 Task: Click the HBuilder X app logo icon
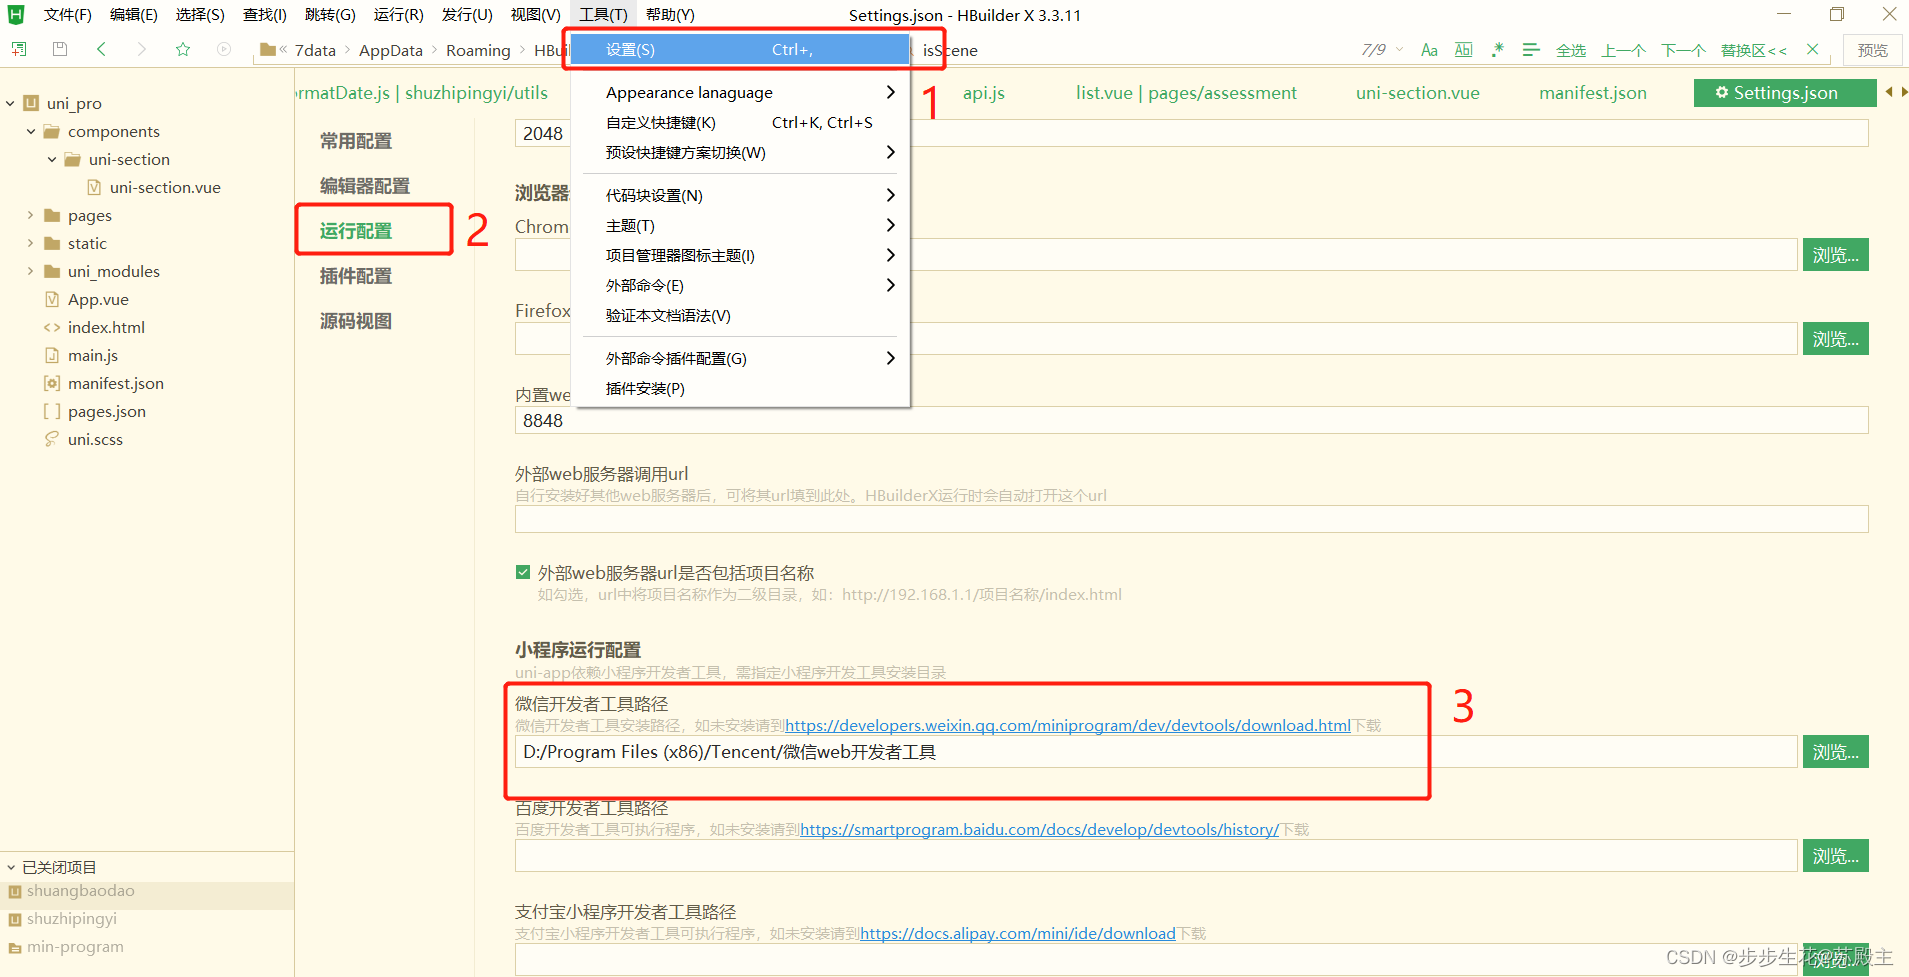pyautogui.click(x=16, y=14)
